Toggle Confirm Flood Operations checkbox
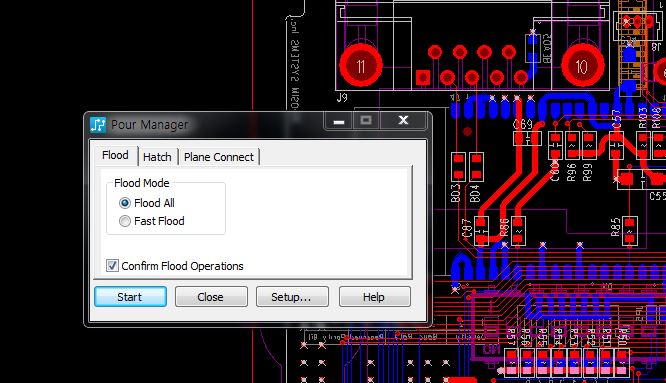 click(x=112, y=266)
